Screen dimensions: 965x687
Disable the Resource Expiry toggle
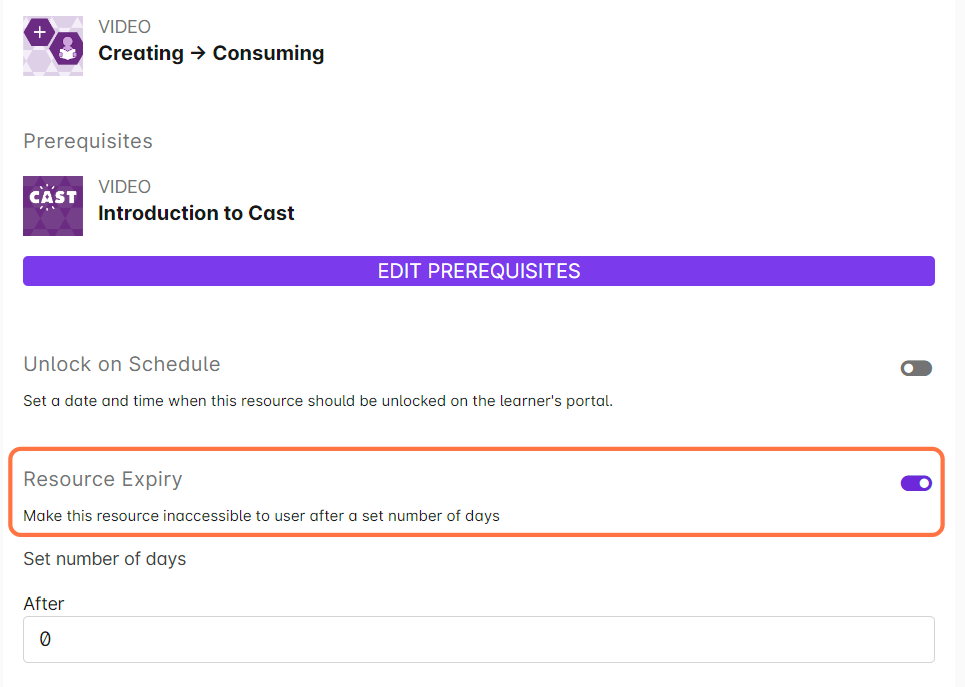pyautogui.click(x=915, y=483)
